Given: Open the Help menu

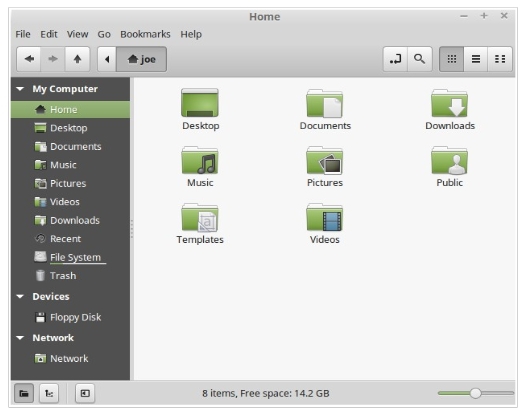Looking at the screenshot, I should pyautogui.click(x=191, y=34).
